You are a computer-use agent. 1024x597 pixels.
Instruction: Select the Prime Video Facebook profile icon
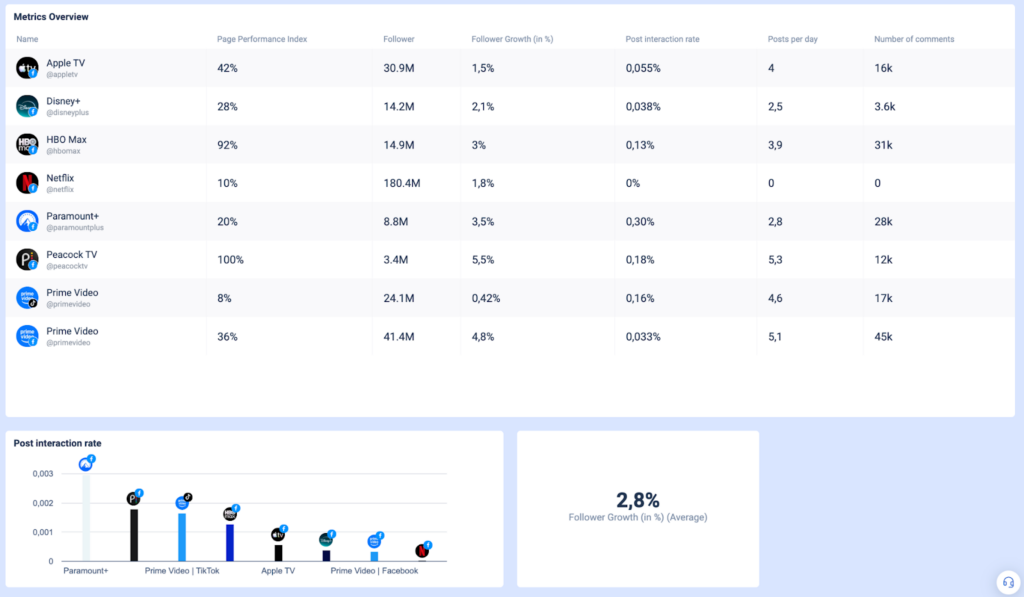click(x=26, y=336)
